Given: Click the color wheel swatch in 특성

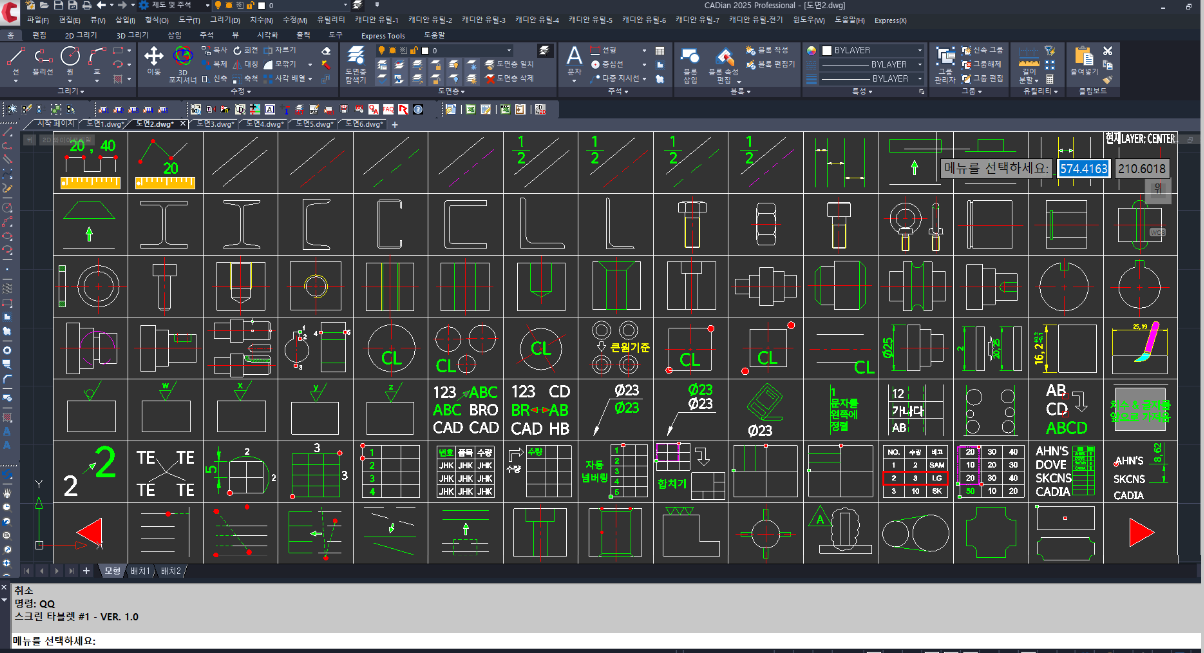Looking at the screenshot, I should pyautogui.click(x=812, y=50).
